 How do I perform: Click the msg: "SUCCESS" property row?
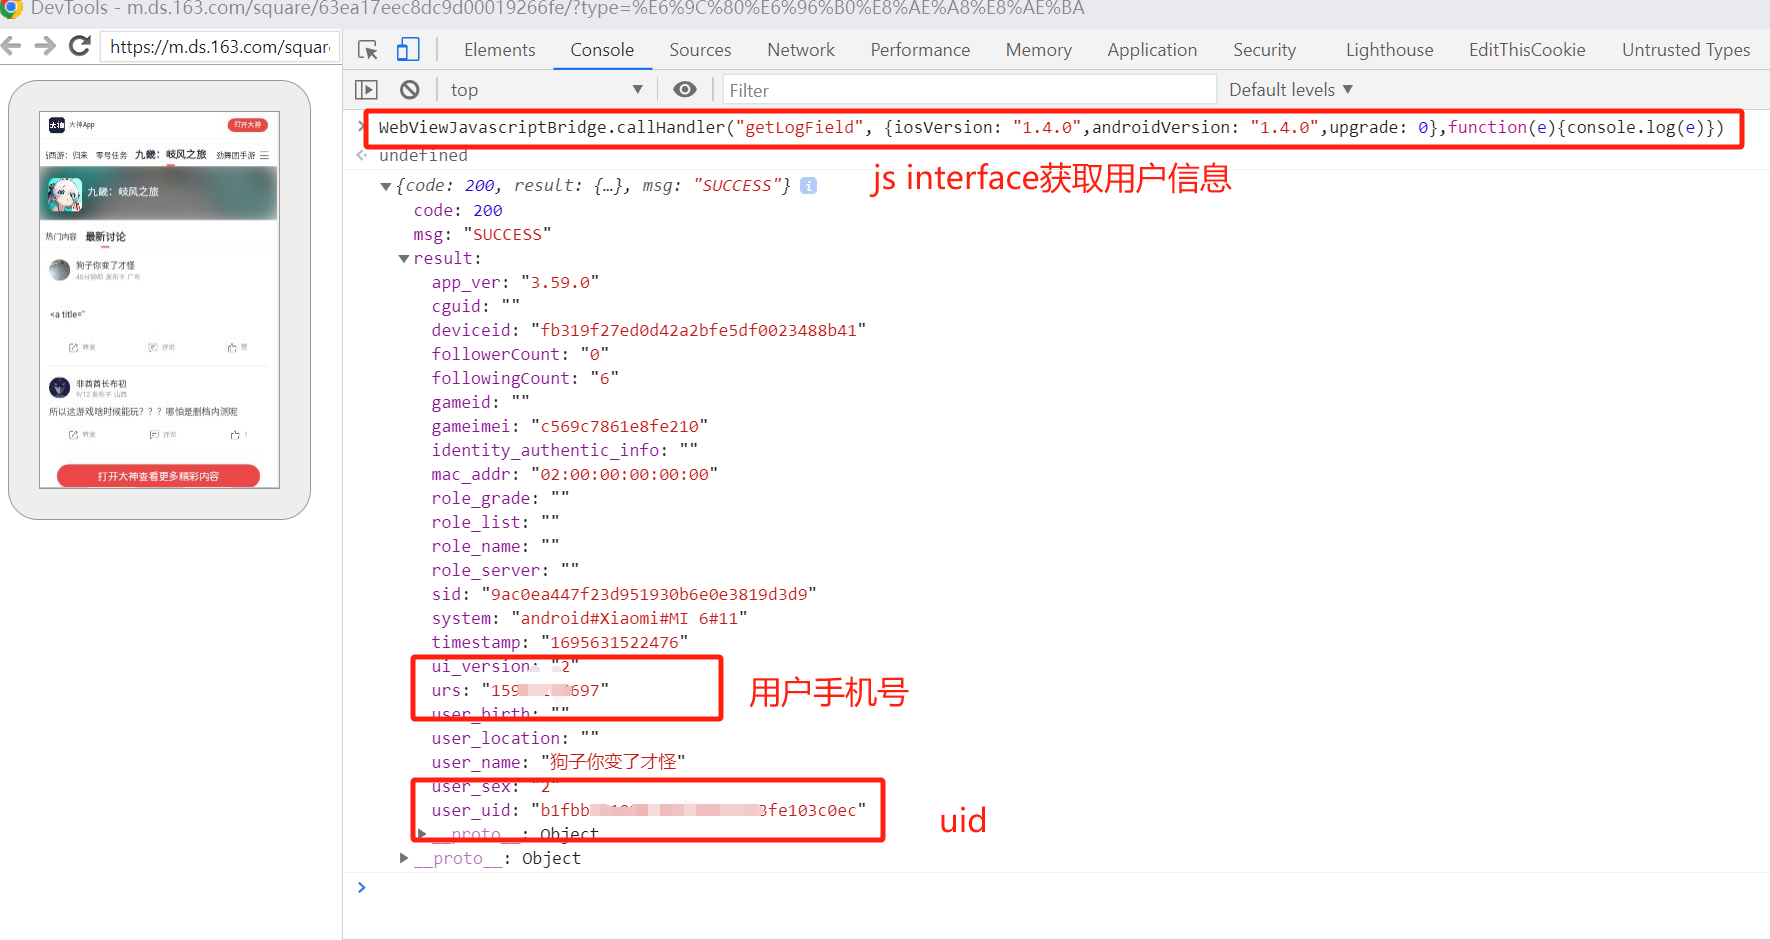pos(482,234)
